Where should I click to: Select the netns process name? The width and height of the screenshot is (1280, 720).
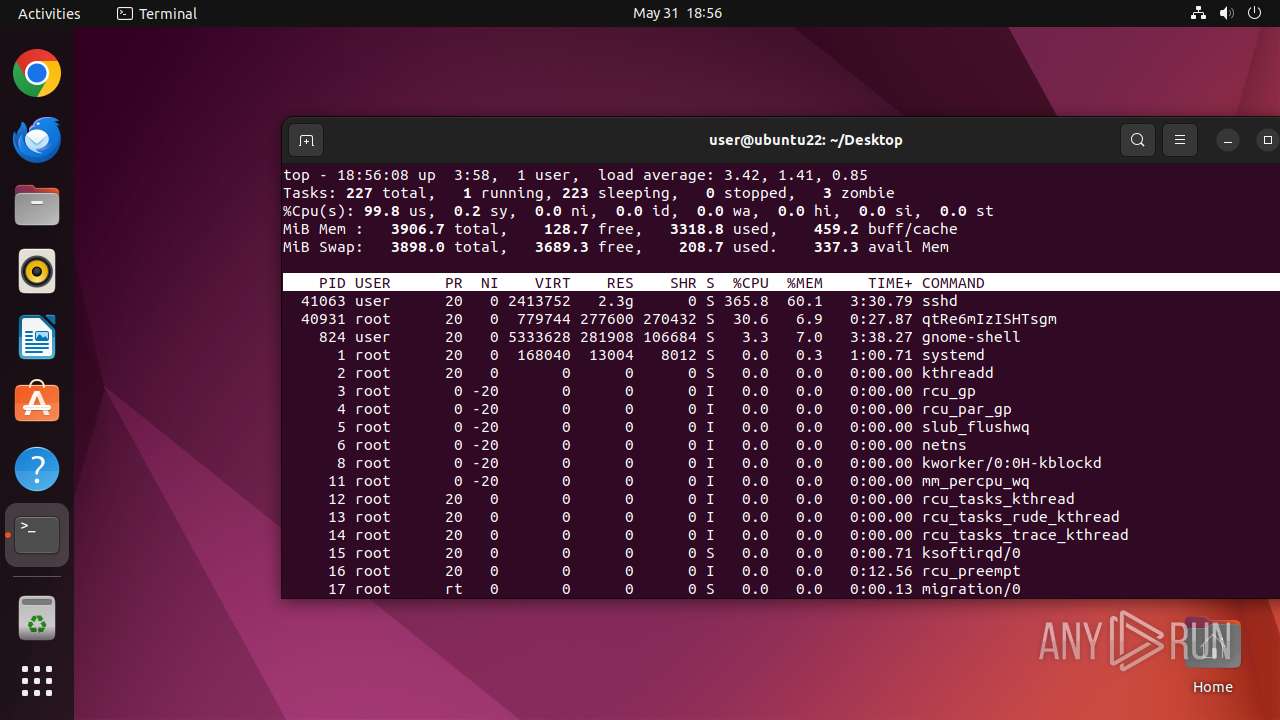click(944, 445)
